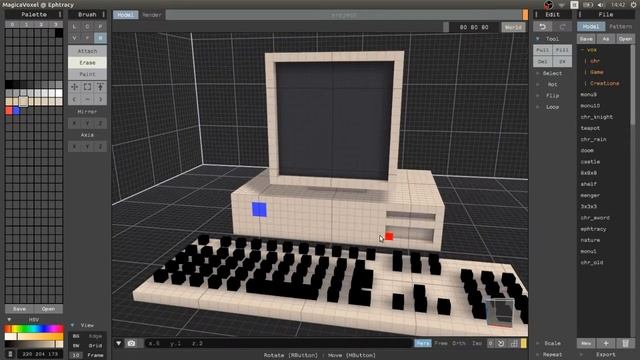Open the console arrow at viewport bottom

click(x=118, y=343)
